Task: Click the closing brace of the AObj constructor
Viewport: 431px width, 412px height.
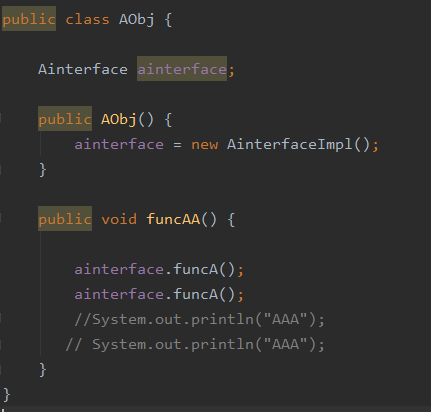Action: pyautogui.click(x=42, y=169)
